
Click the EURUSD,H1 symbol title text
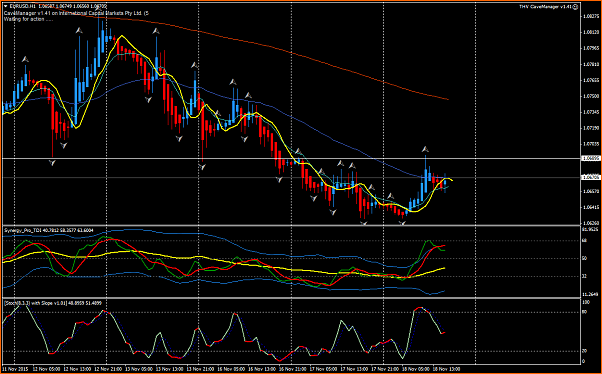click(x=22, y=7)
